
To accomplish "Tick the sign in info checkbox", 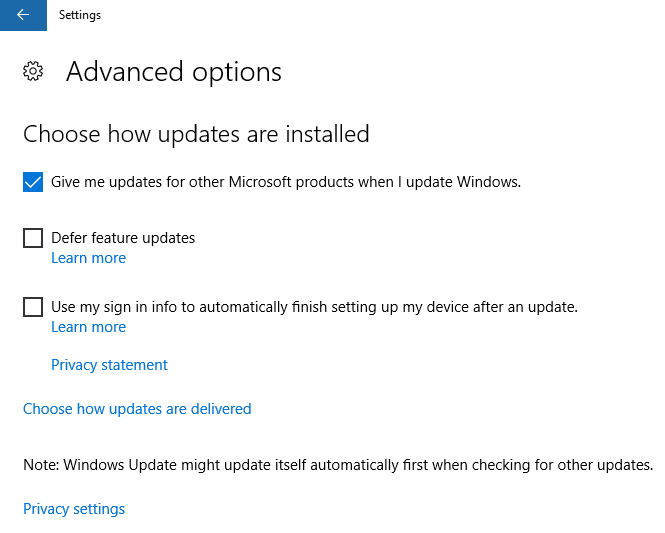I will coord(33,307).
